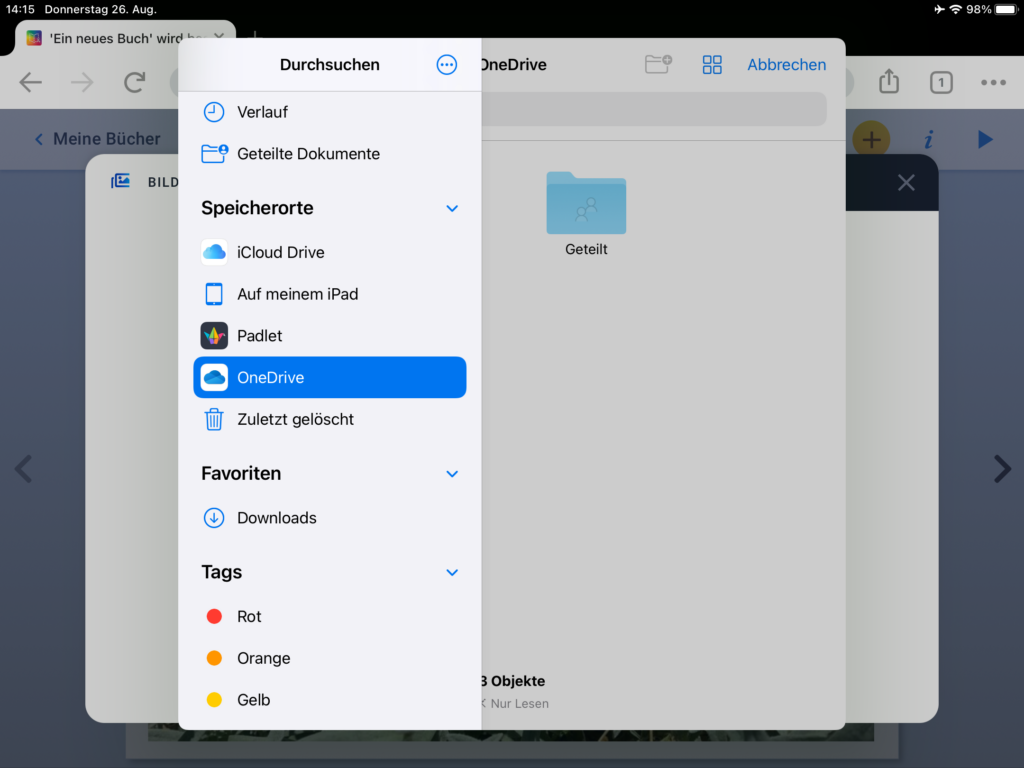Tap Abbrechen to cancel file picker
The height and width of the screenshot is (768, 1024).
click(786, 65)
